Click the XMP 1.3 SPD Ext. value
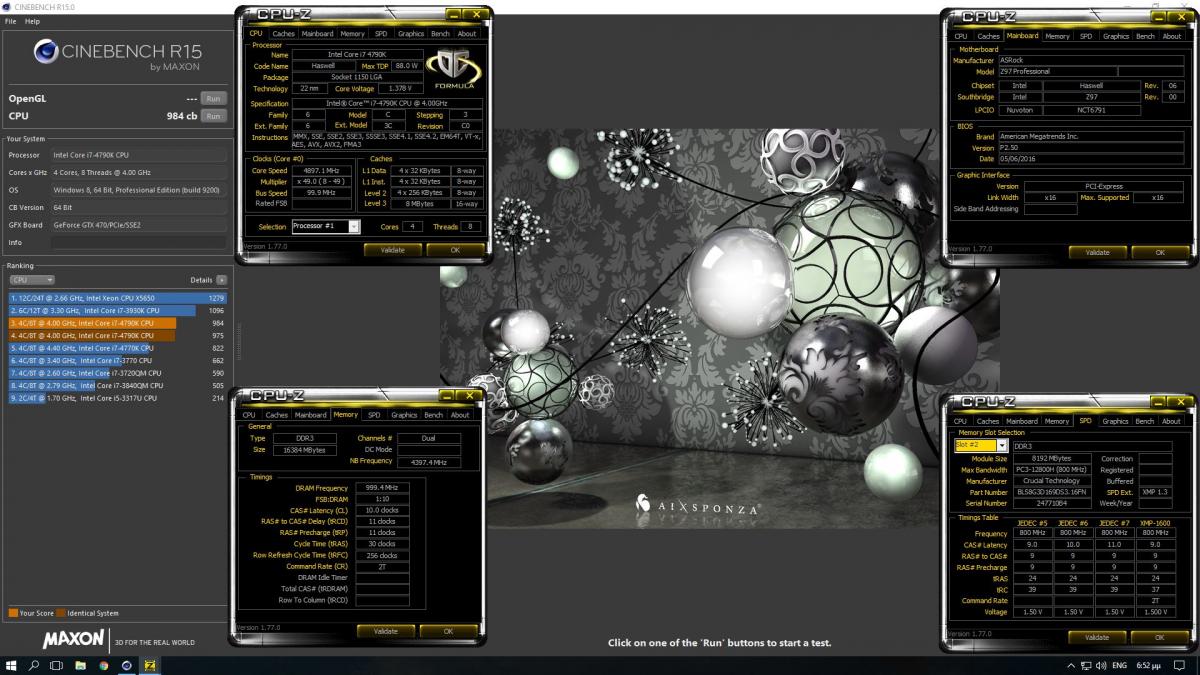Viewport: 1200px width, 675px height. [1156, 491]
